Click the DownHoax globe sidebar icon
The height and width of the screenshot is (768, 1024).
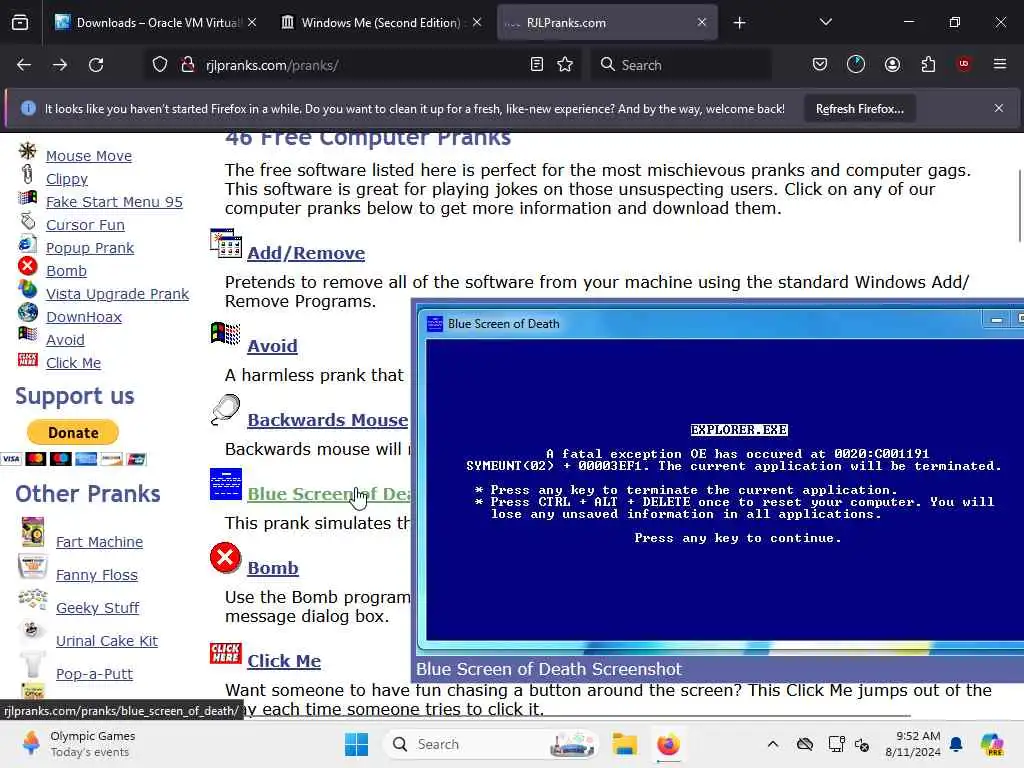[27, 312]
